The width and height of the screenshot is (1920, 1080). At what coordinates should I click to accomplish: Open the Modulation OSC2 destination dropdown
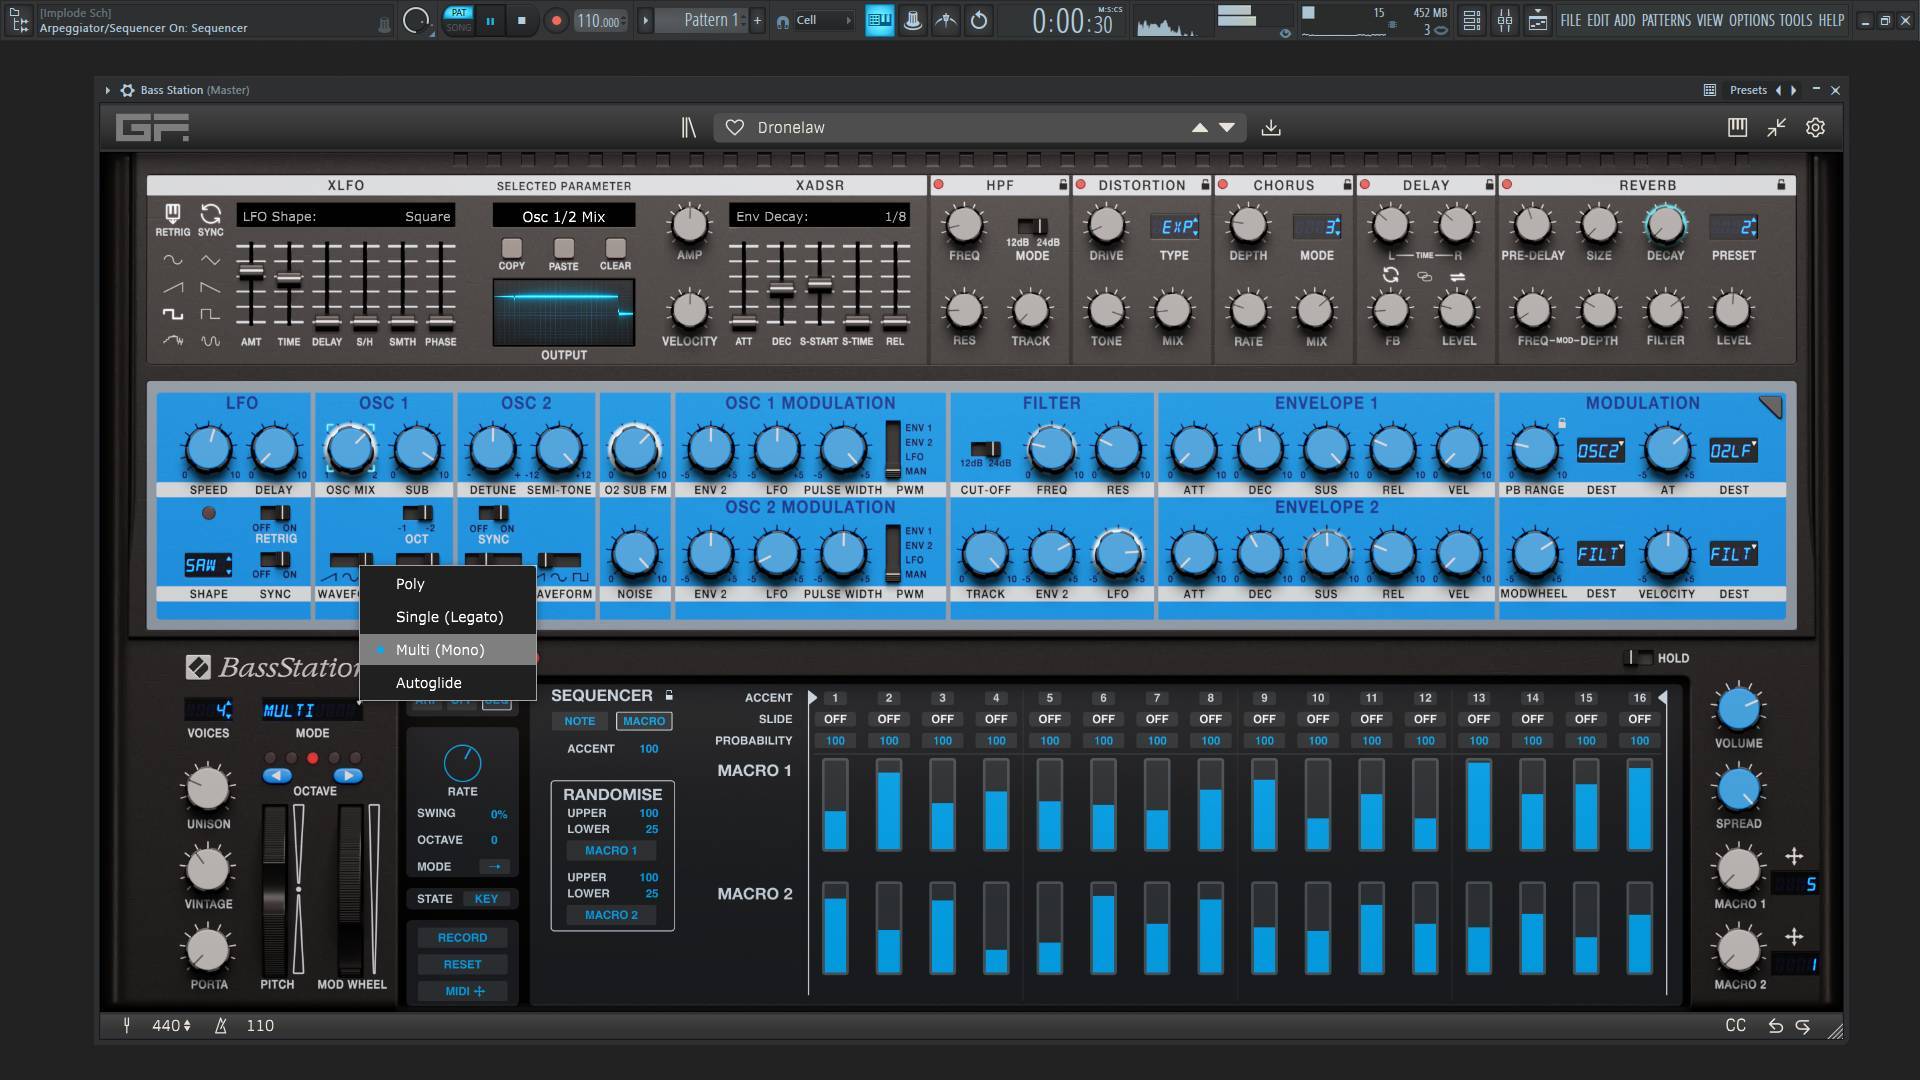tap(1600, 451)
